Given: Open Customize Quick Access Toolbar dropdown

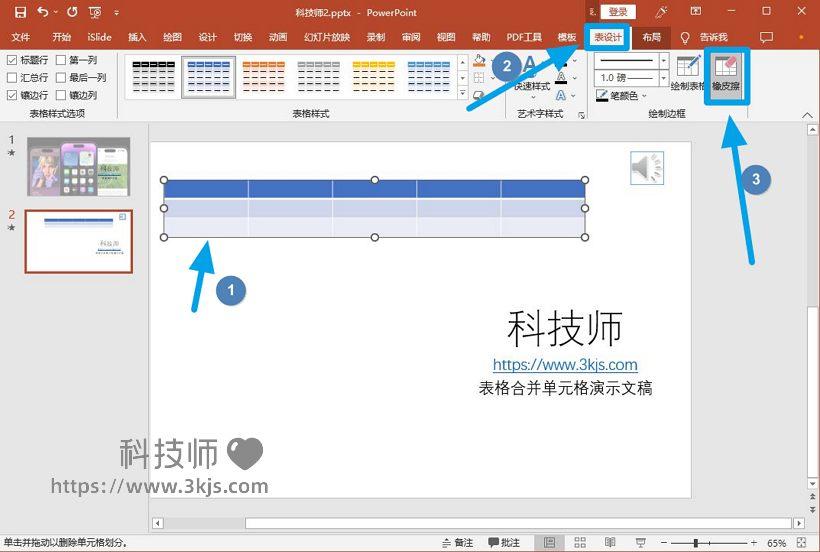Looking at the screenshot, I should 116,13.
